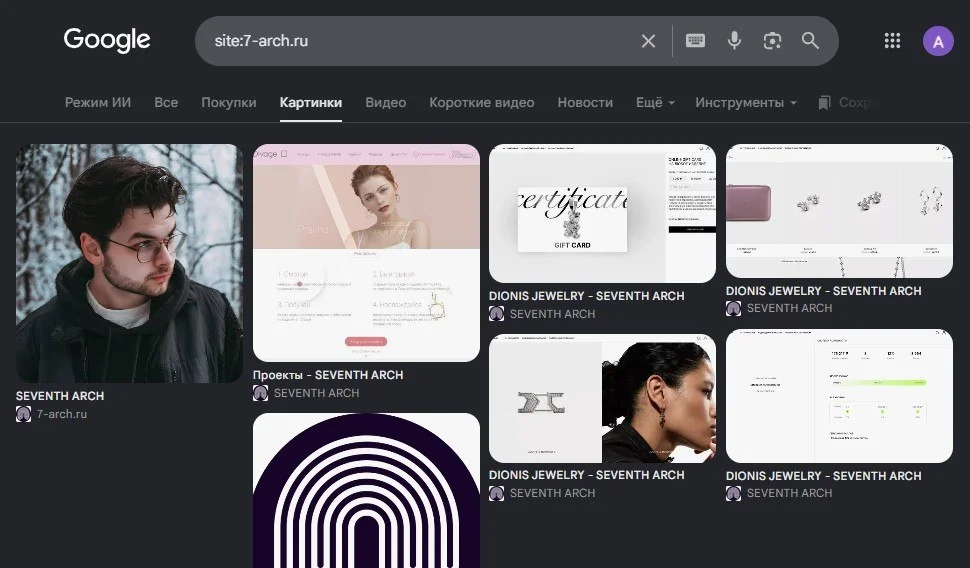This screenshot has height=568, width=970.
Task: Open the account avatar with letter A
Action: coord(938,41)
